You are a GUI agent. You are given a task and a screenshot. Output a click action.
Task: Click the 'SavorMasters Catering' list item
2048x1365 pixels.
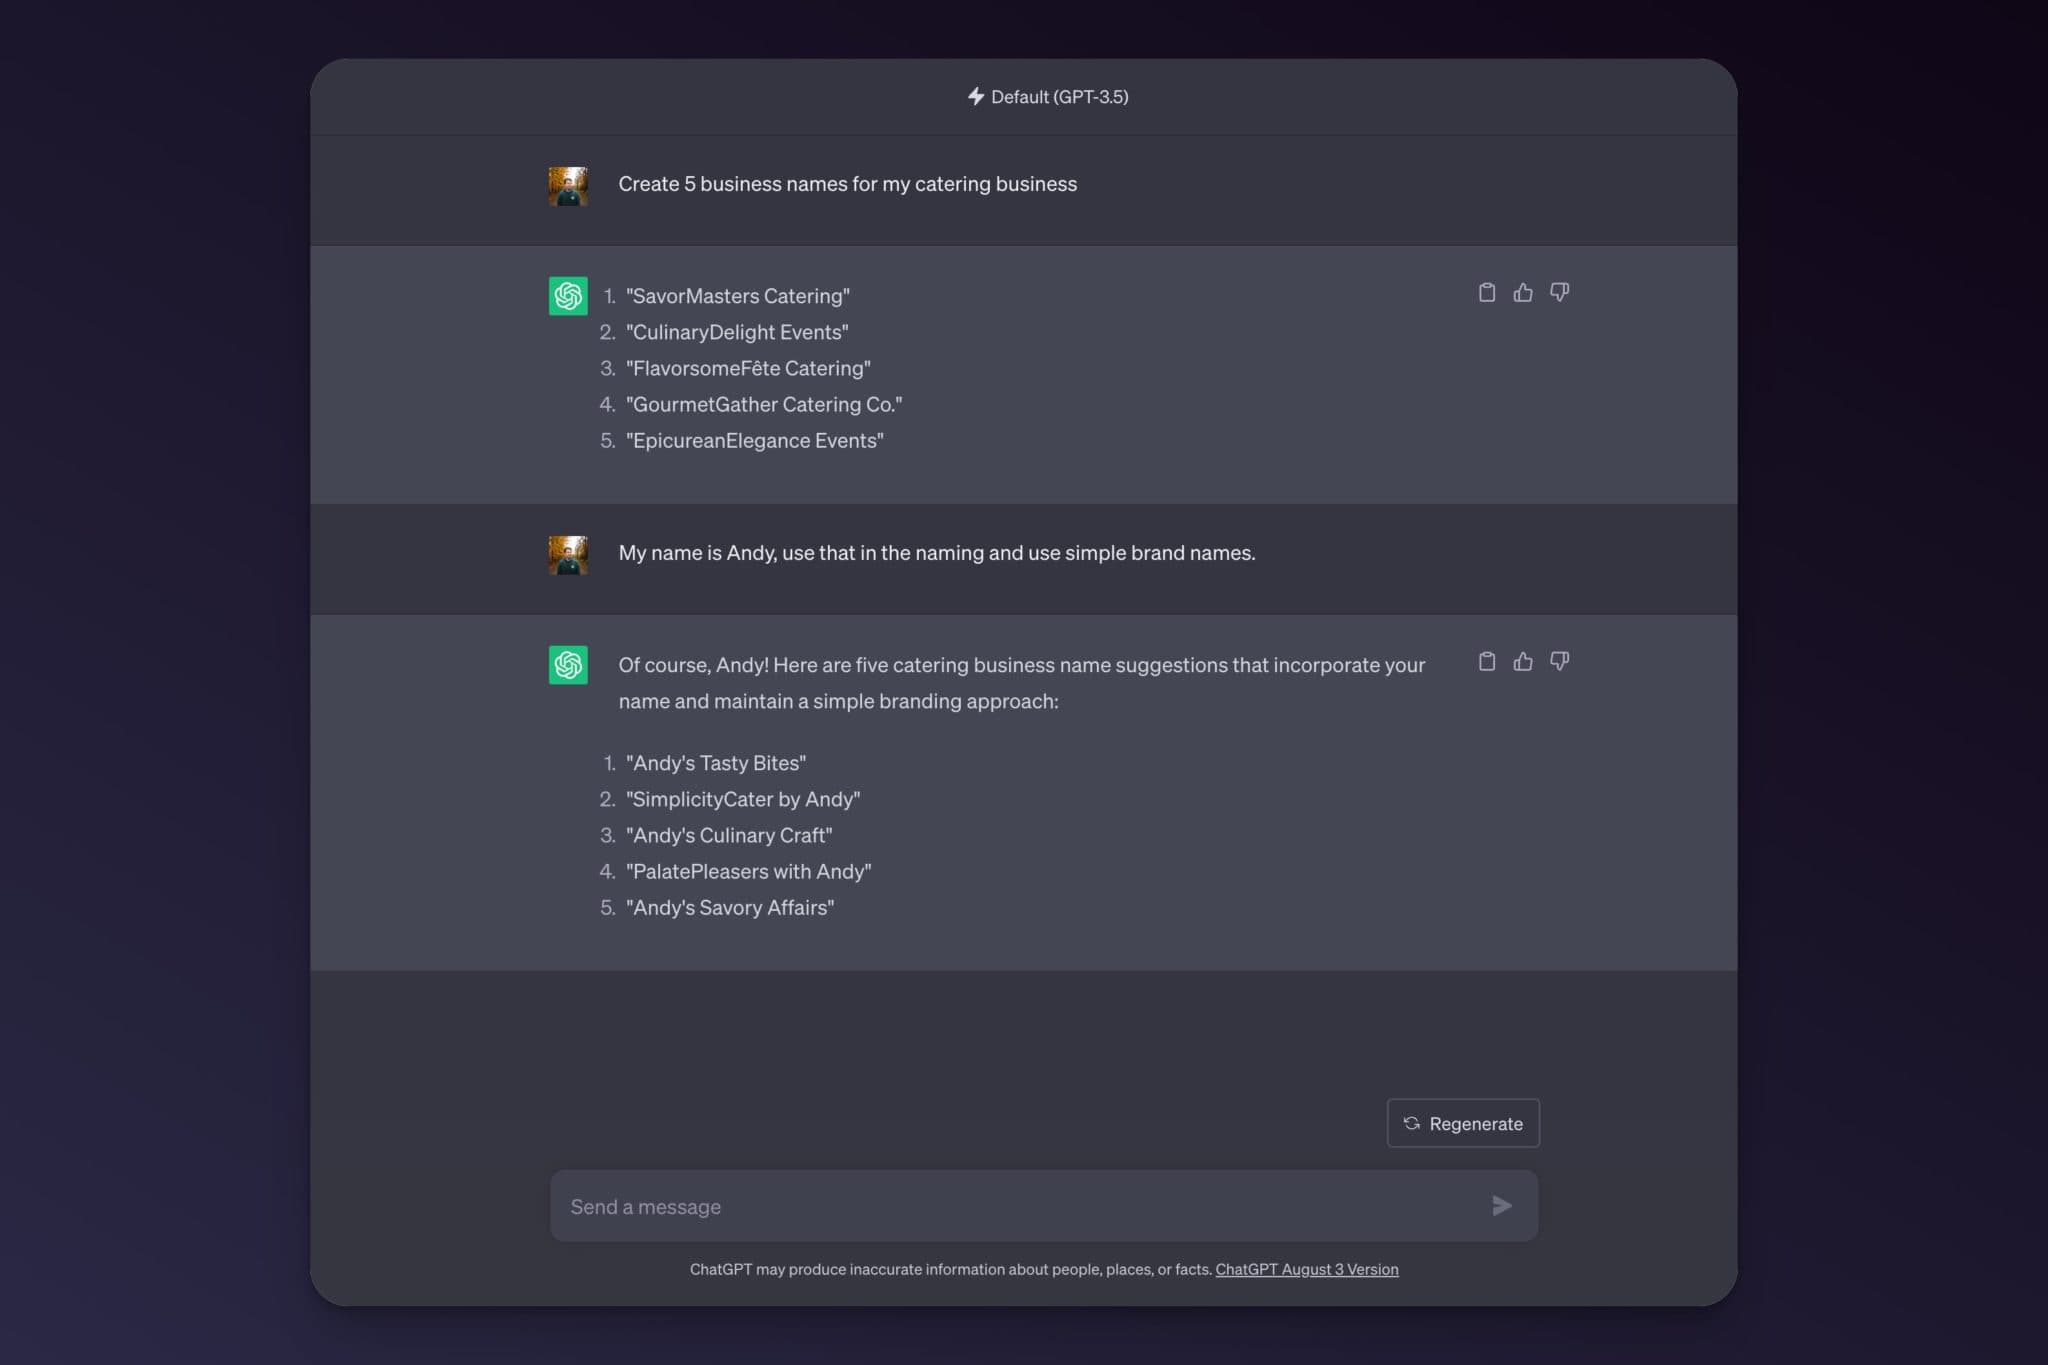click(x=738, y=296)
